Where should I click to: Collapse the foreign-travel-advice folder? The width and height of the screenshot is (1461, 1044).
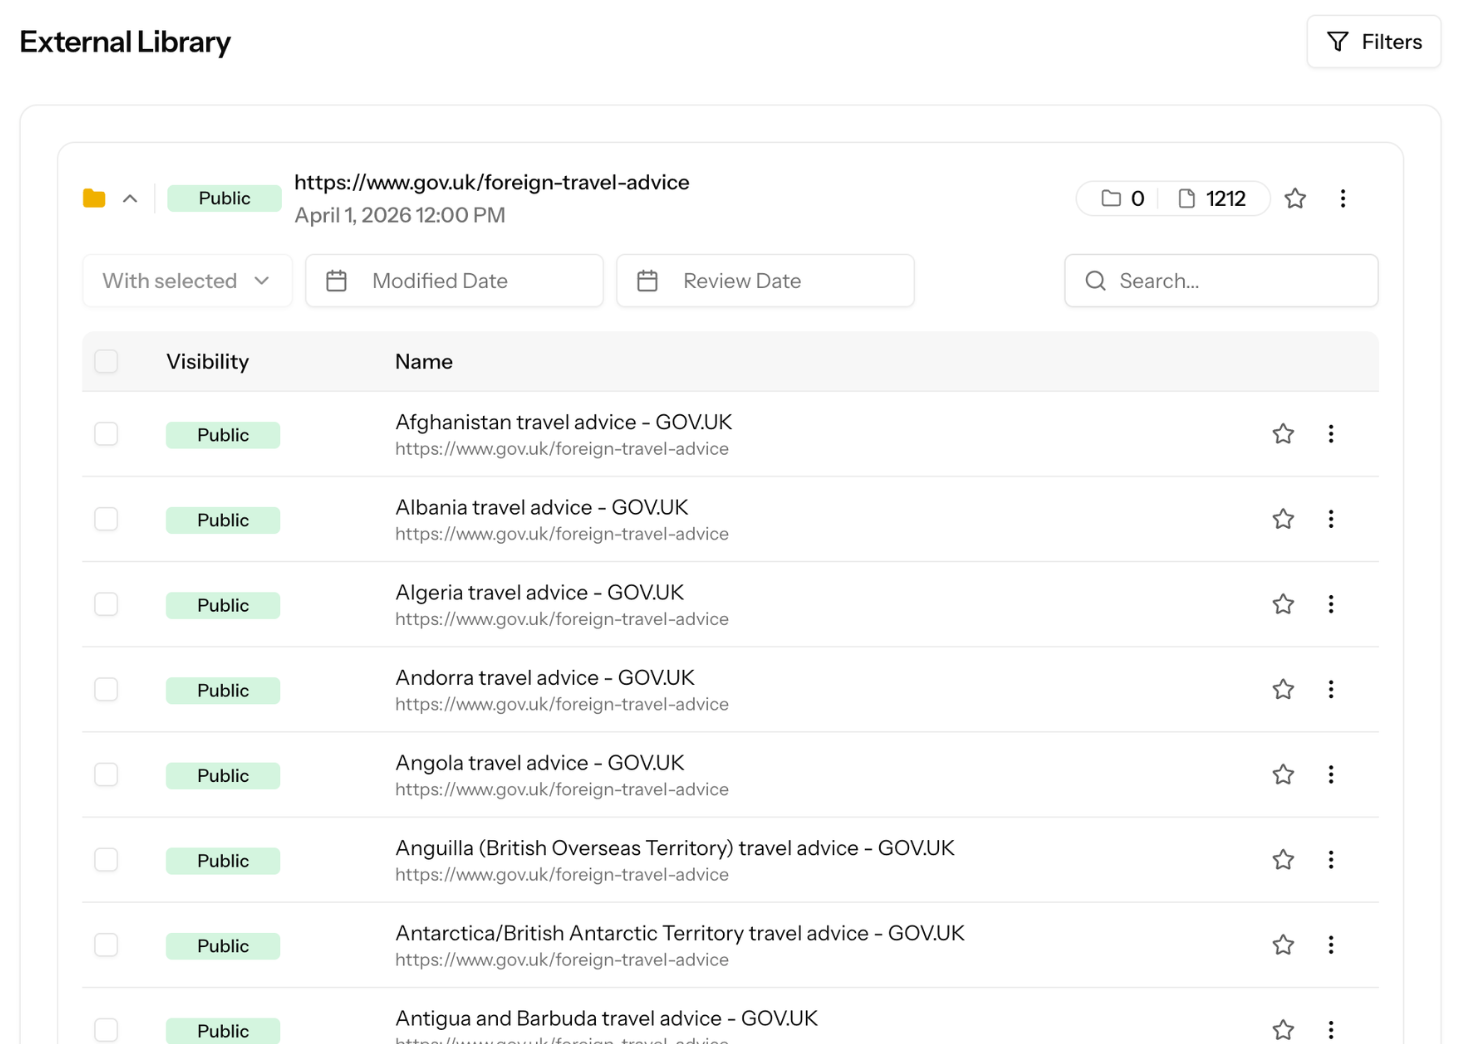[130, 198]
